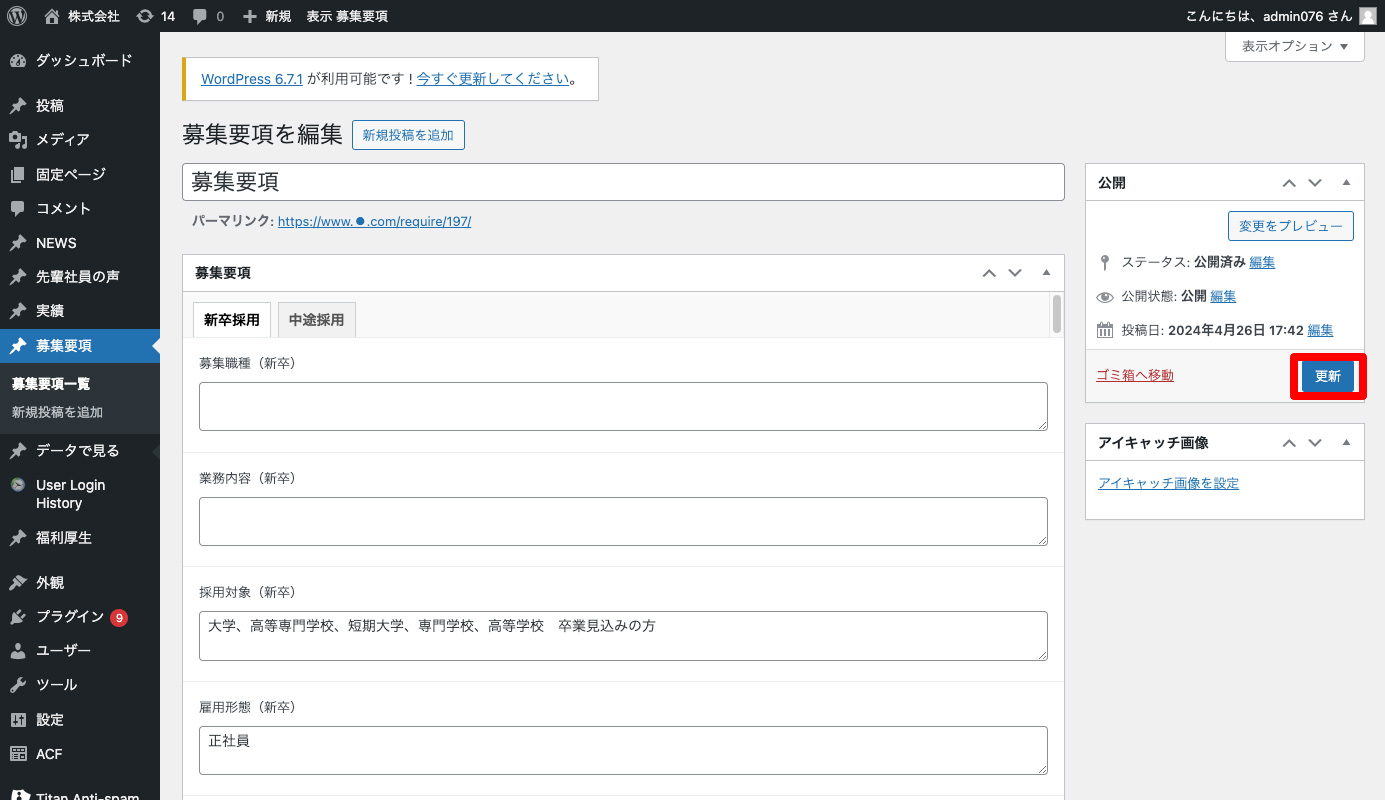This screenshot has height=800, width=1385.
Task: Open 募集要項 menu in sidebar
Action: point(80,346)
